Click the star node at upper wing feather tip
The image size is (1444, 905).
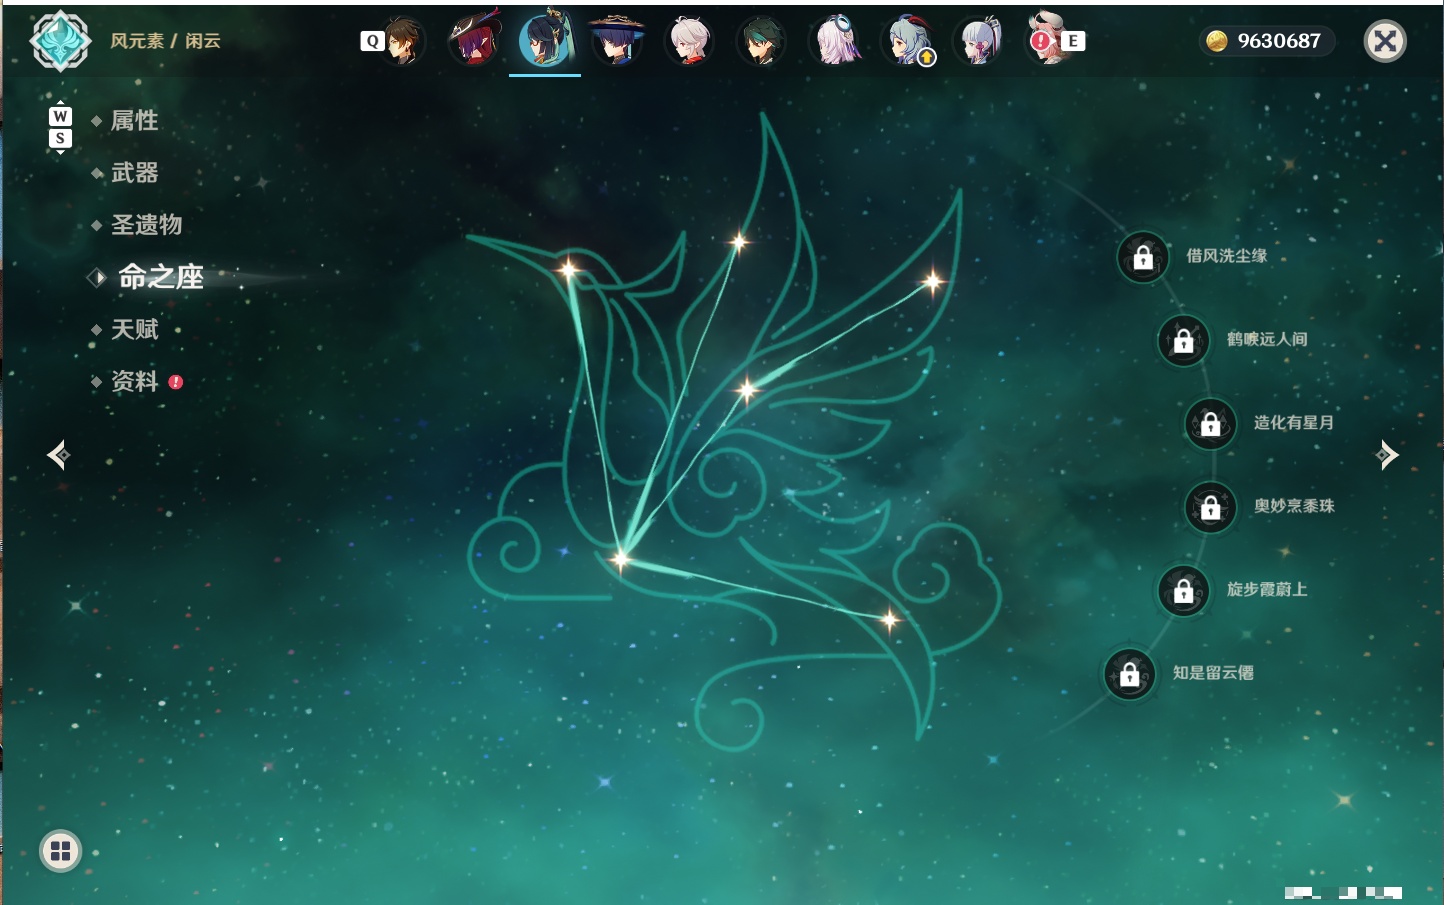[x=739, y=241]
